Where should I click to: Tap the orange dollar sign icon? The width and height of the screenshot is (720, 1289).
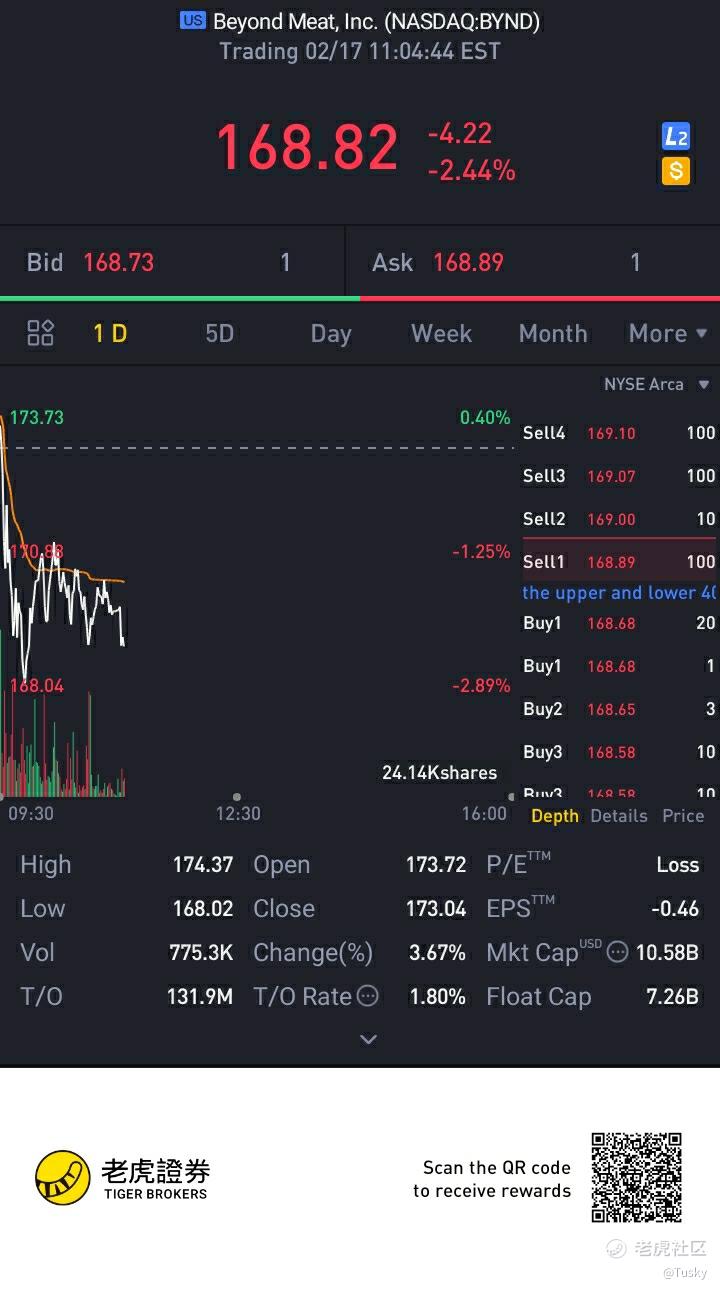[676, 171]
